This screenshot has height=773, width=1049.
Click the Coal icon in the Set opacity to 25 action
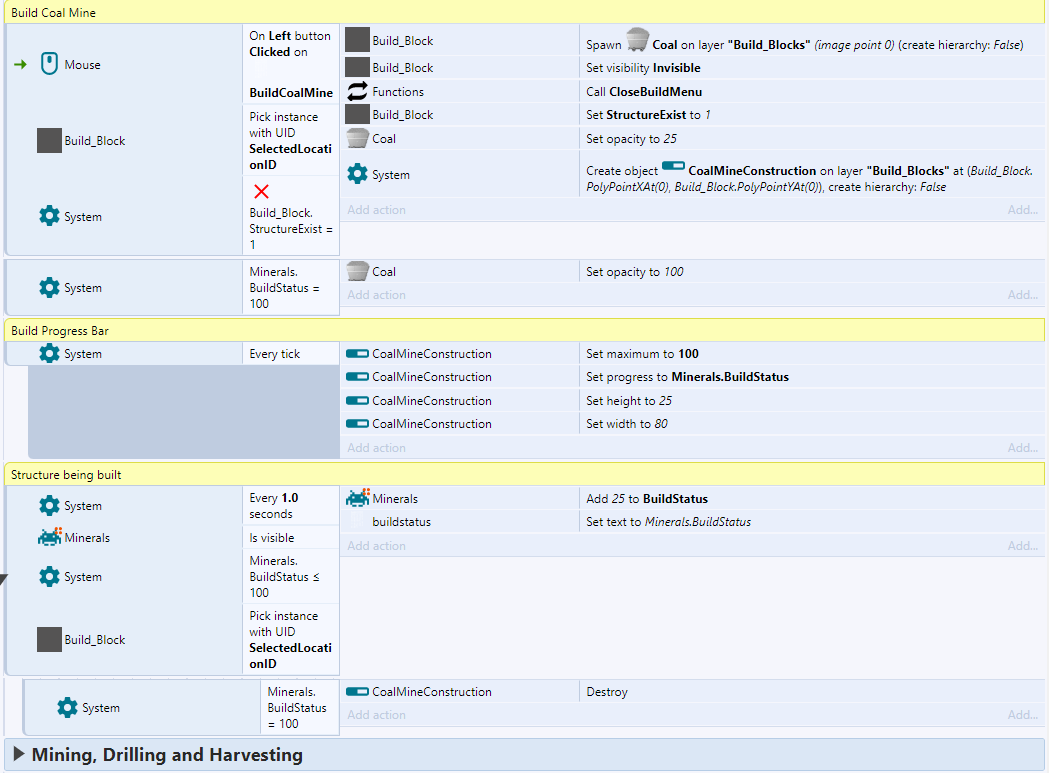pos(357,138)
